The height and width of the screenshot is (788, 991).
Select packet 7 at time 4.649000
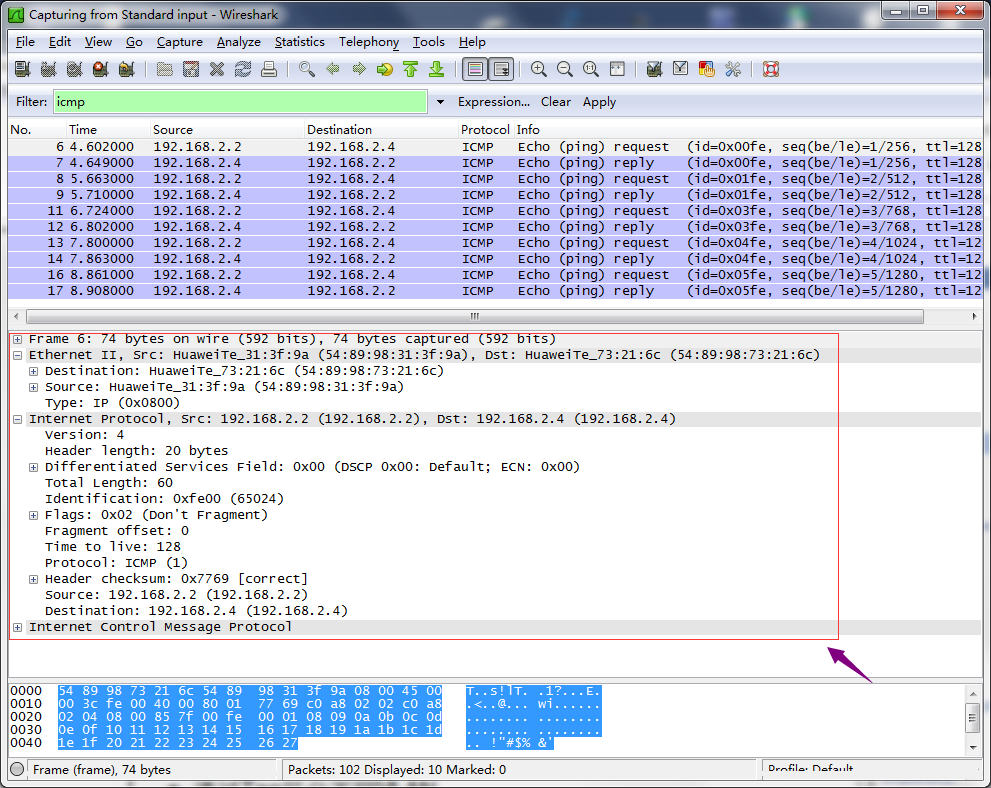[x=495, y=163]
